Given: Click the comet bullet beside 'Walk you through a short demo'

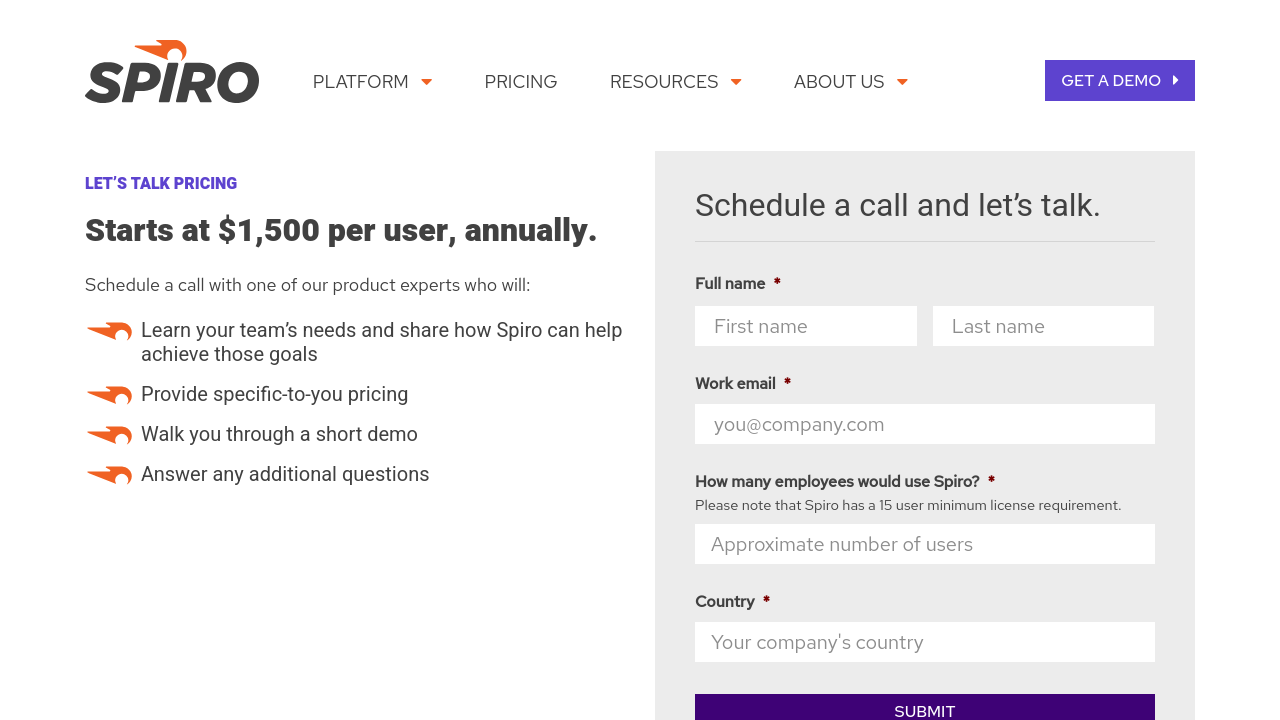Looking at the screenshot, I should pyautogui.click(x=109, y=436).
